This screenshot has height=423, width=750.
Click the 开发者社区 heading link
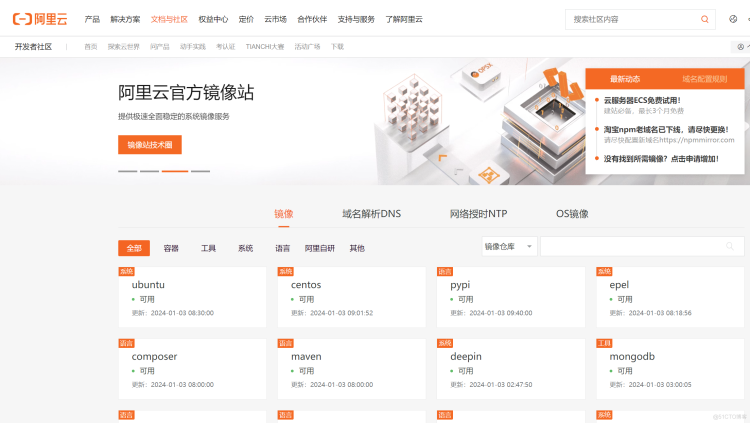pyautogui.click(x=33, y=46)
